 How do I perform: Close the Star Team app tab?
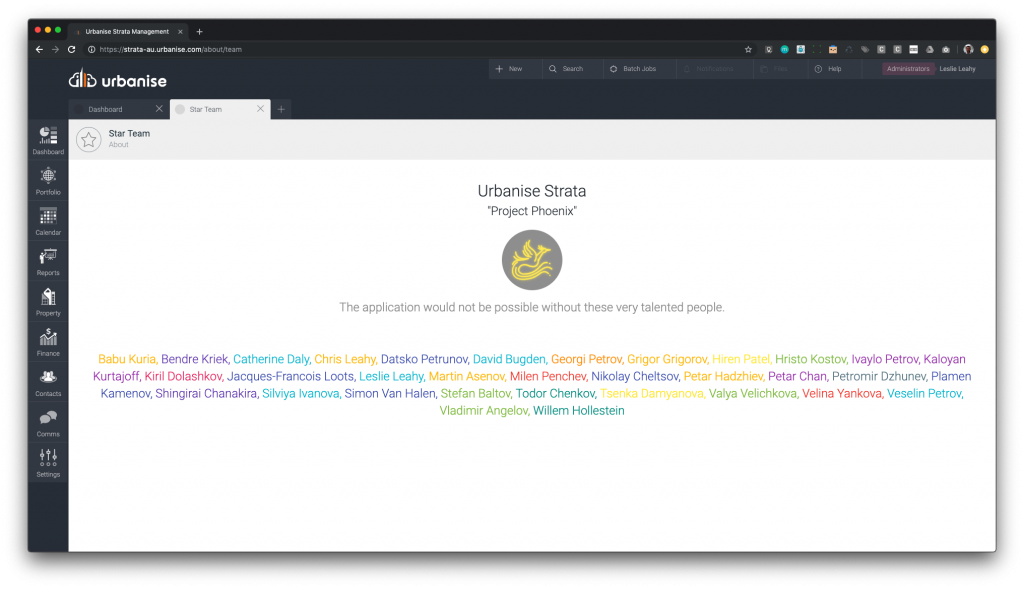pyautogui.click(x=261, y=109)
